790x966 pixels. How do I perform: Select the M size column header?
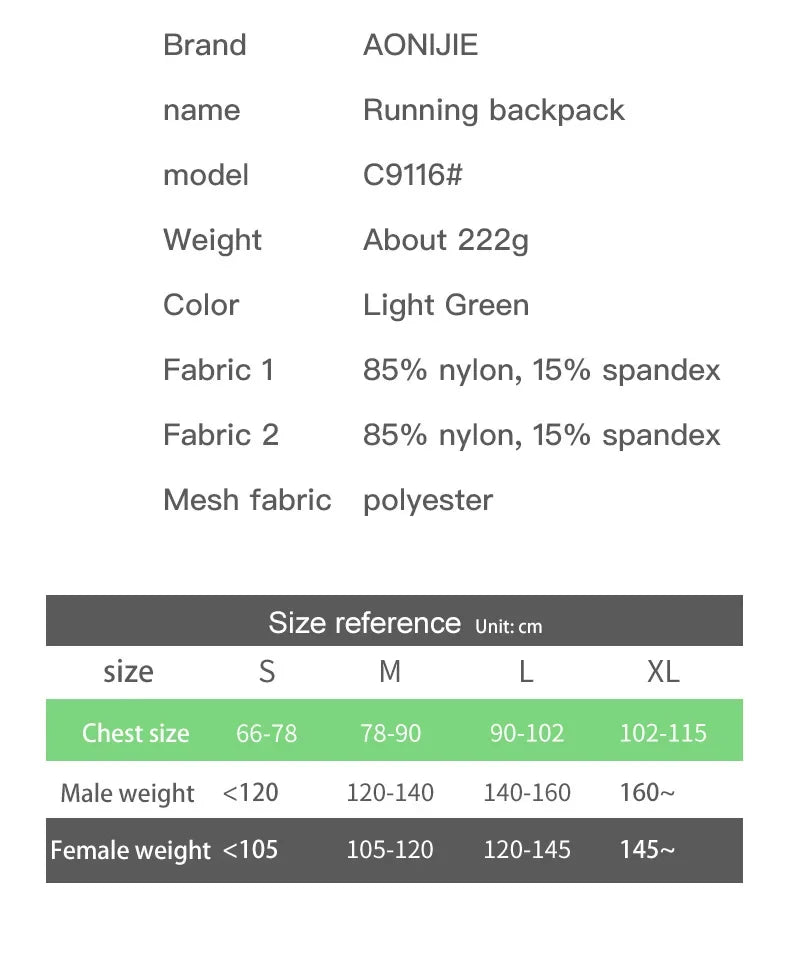pyautogui.click(x=390, y=672)
